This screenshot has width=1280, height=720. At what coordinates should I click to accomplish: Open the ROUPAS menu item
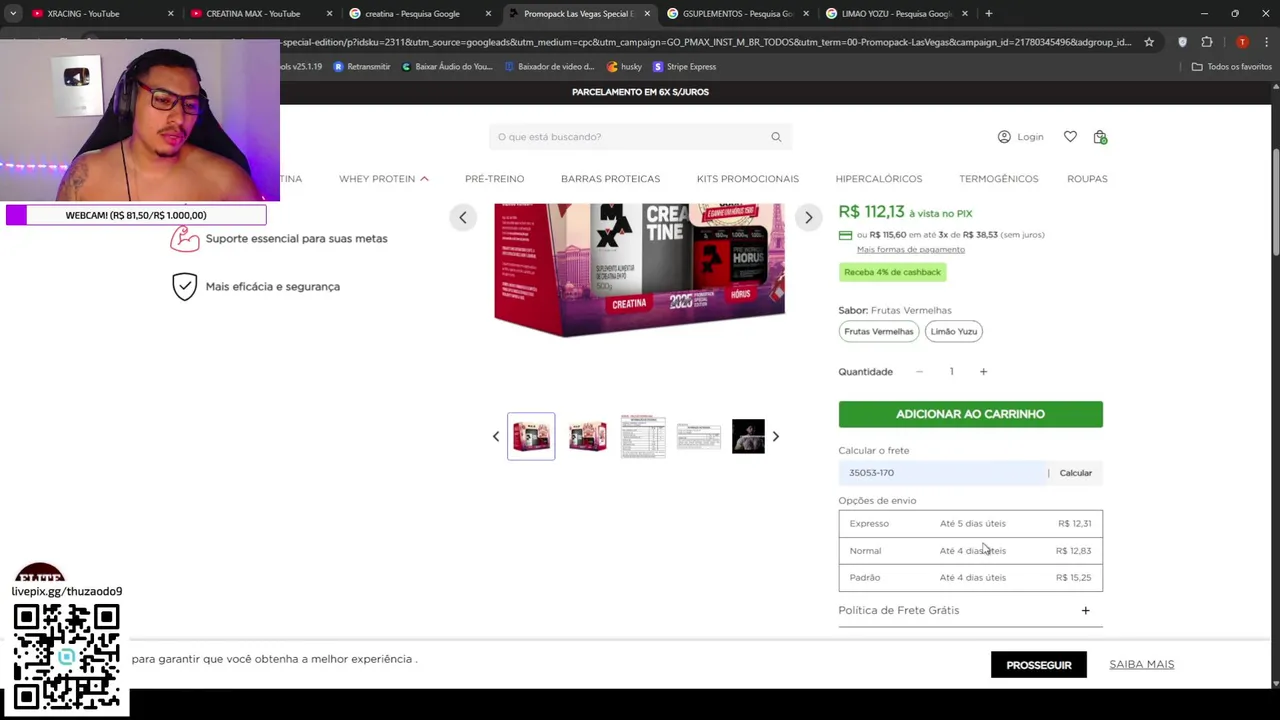(1087, 179)
